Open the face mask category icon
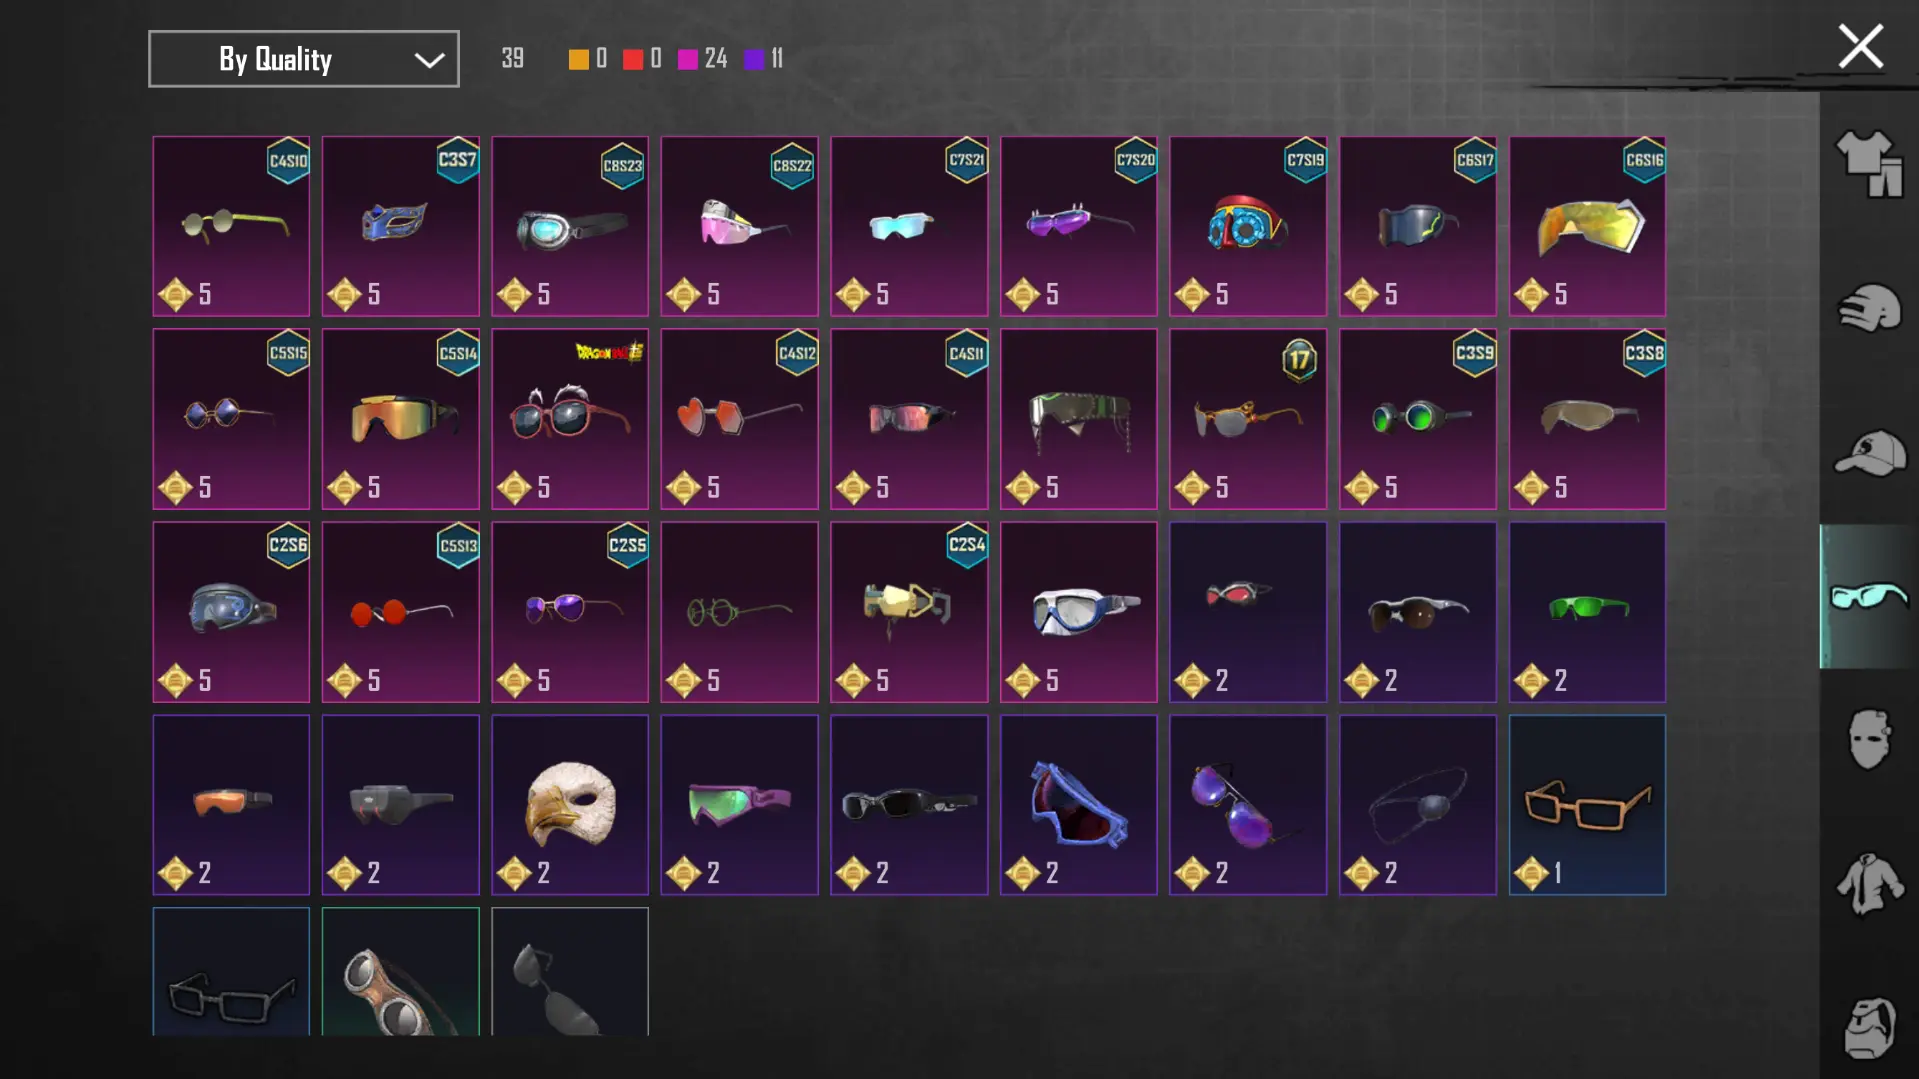The height and width of the screenshot is (1079, 1919). click(x=1868, y=740)
